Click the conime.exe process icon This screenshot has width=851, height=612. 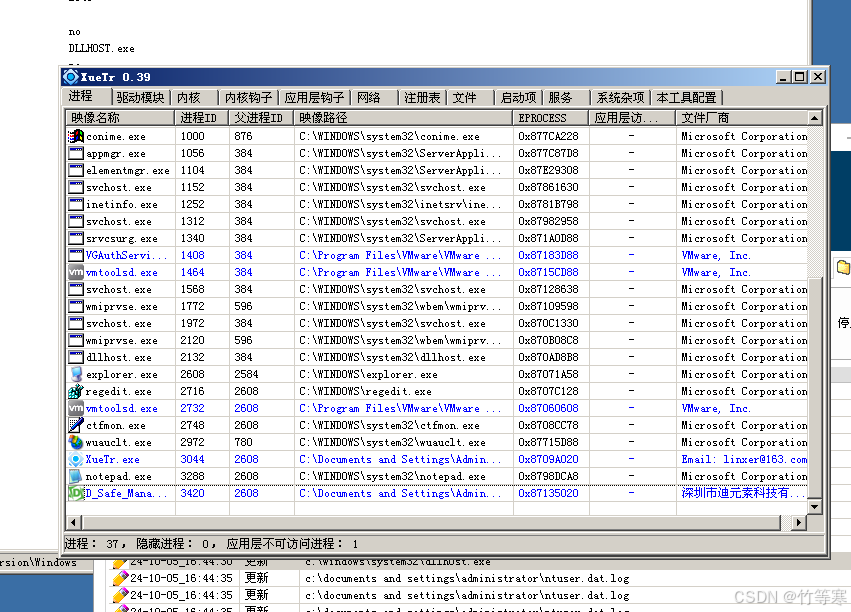75,136
